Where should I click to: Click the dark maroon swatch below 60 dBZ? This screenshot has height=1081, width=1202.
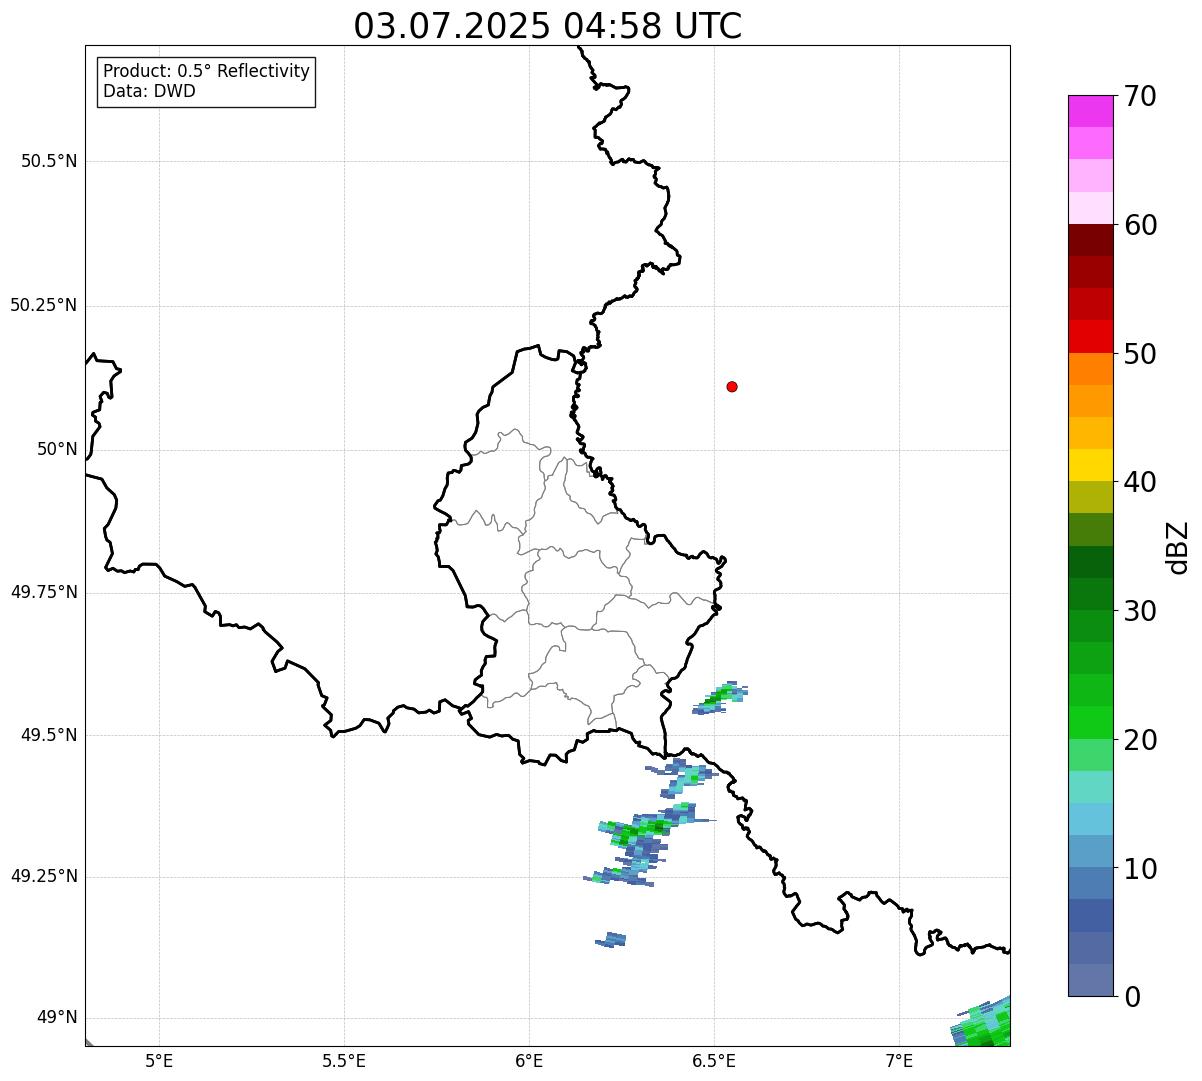(1091, 240)
